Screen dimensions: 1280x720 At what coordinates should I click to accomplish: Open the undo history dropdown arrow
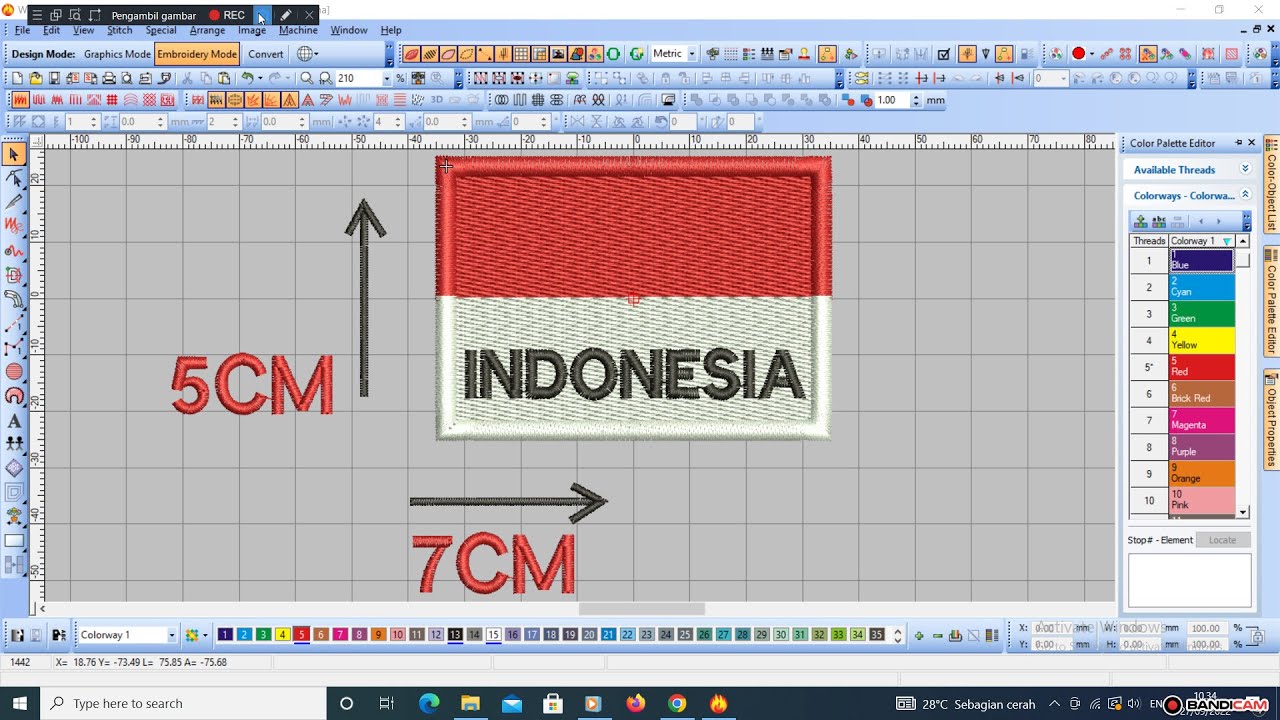pyautogui.click(x=259, y=78)
